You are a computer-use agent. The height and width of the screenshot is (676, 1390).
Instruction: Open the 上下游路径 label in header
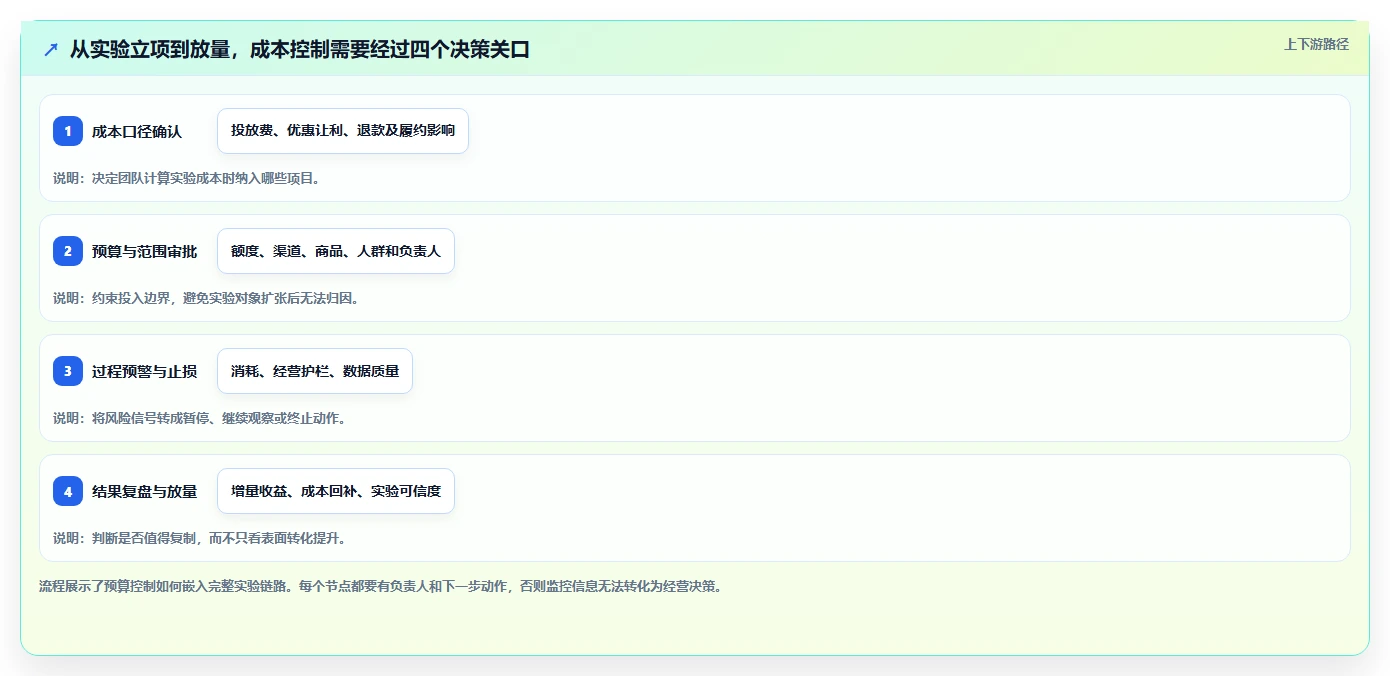[x=1316, y=44]
